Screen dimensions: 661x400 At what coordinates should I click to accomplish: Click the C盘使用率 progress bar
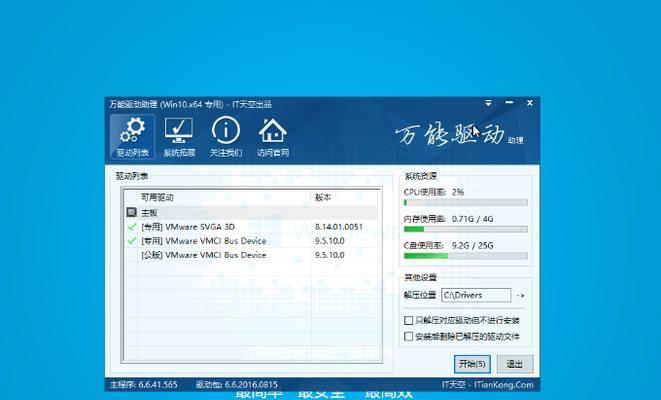tap(465, 256)
